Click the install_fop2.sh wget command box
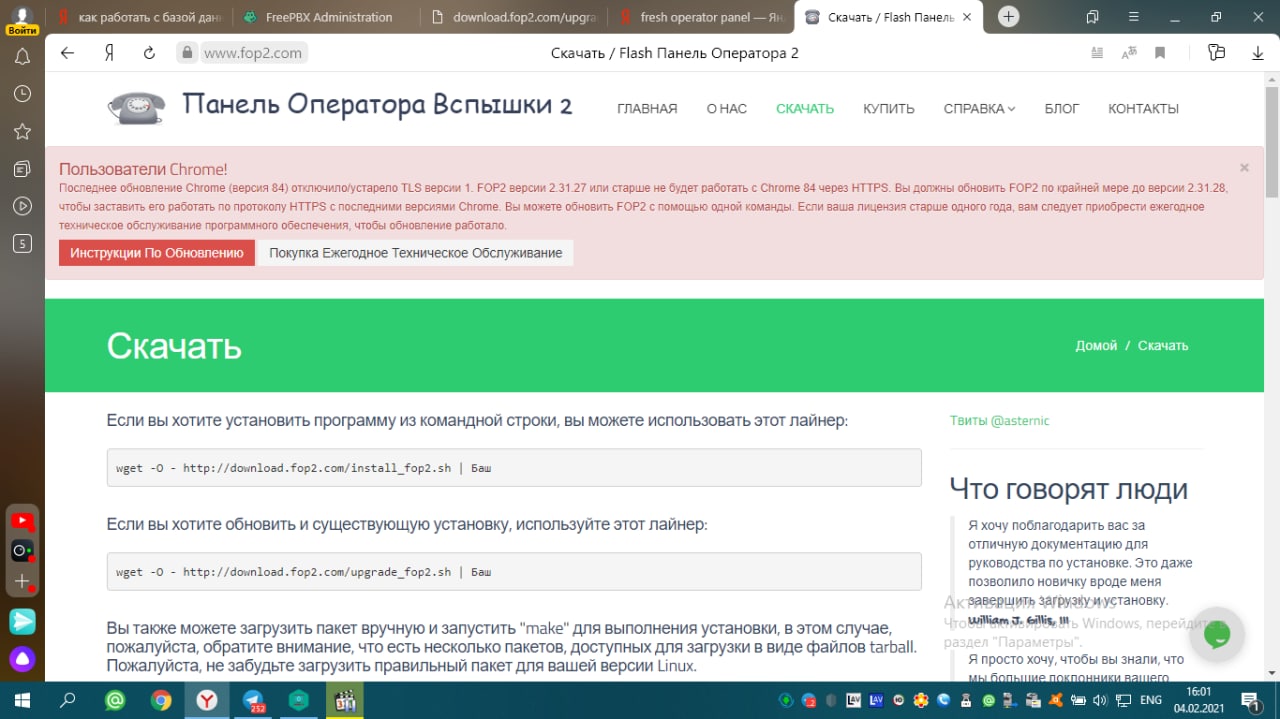 pos(514,468)
